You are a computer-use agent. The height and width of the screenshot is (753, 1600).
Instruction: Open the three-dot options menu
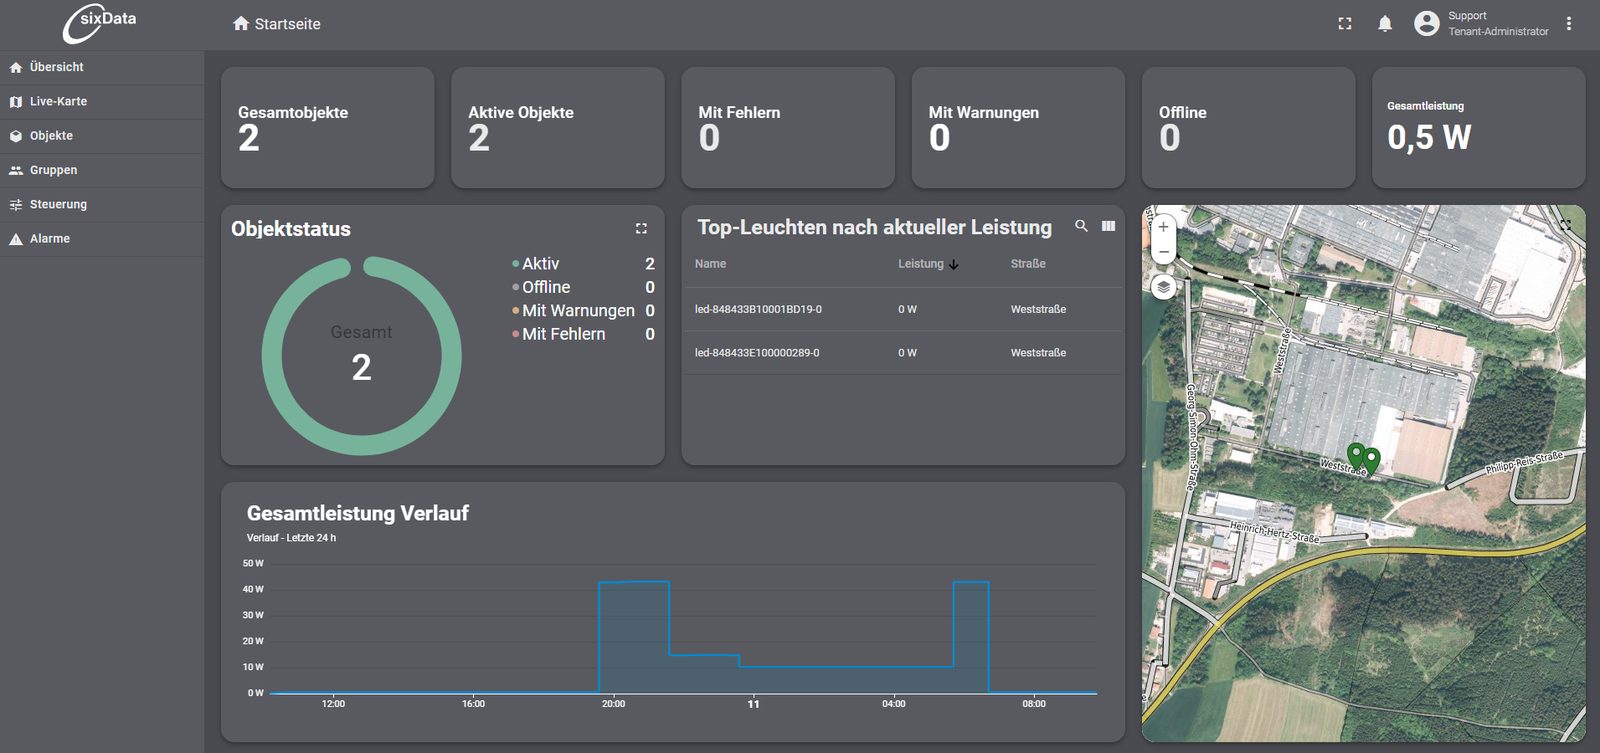coord(1569,23)
